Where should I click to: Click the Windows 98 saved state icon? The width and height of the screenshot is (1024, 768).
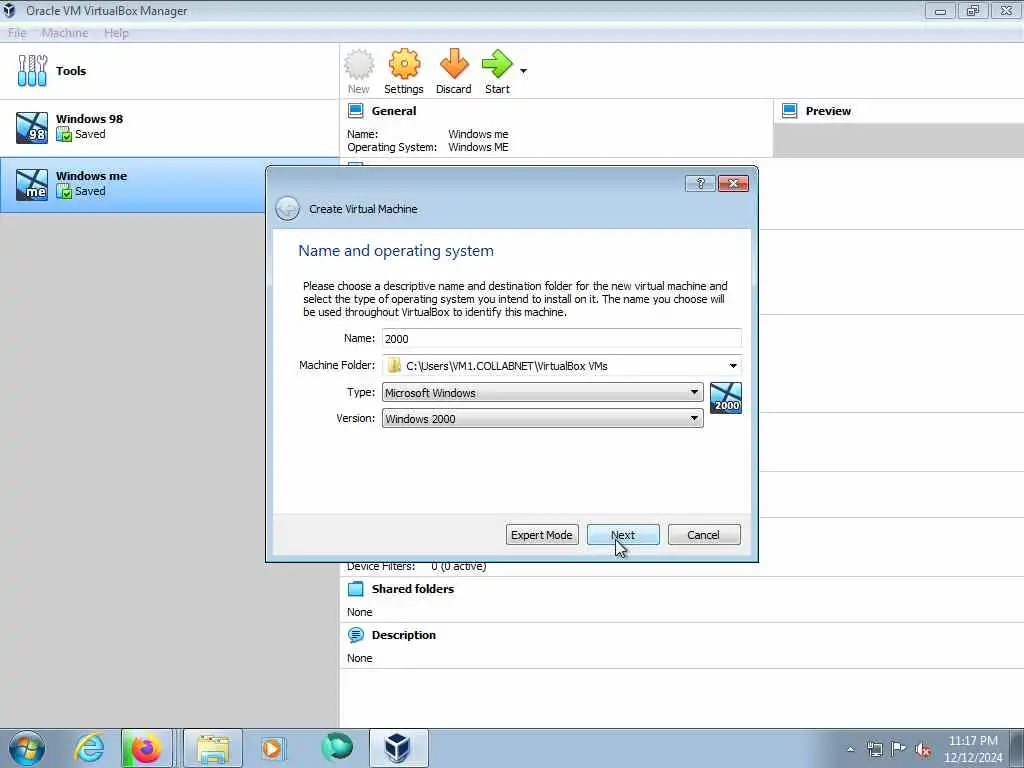pos(63,135)
